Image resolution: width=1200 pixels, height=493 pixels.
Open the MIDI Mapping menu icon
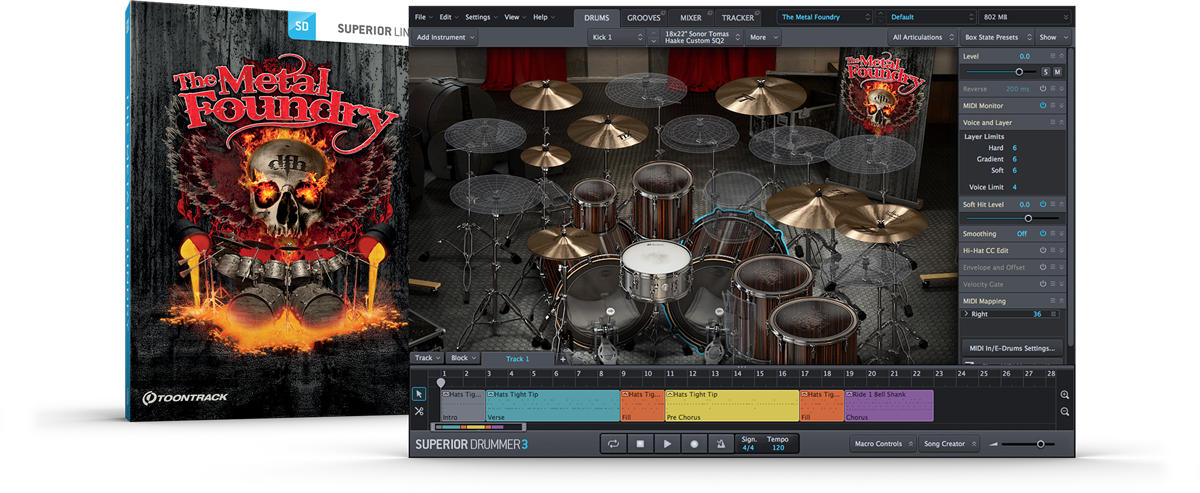(1051, 300)
